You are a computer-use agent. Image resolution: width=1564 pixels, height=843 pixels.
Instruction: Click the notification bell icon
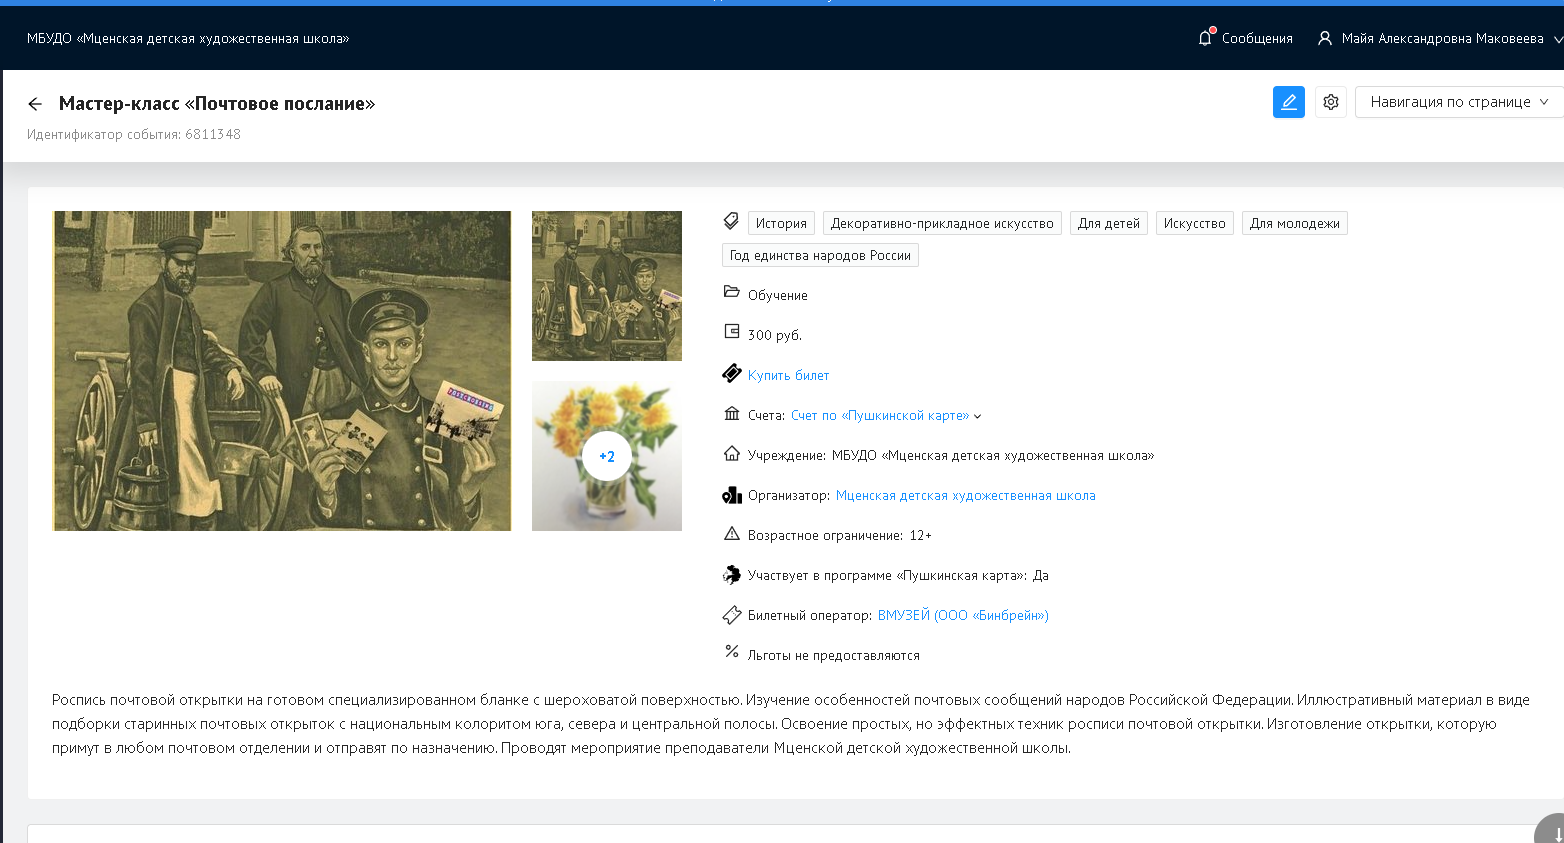pos(1205,38)
